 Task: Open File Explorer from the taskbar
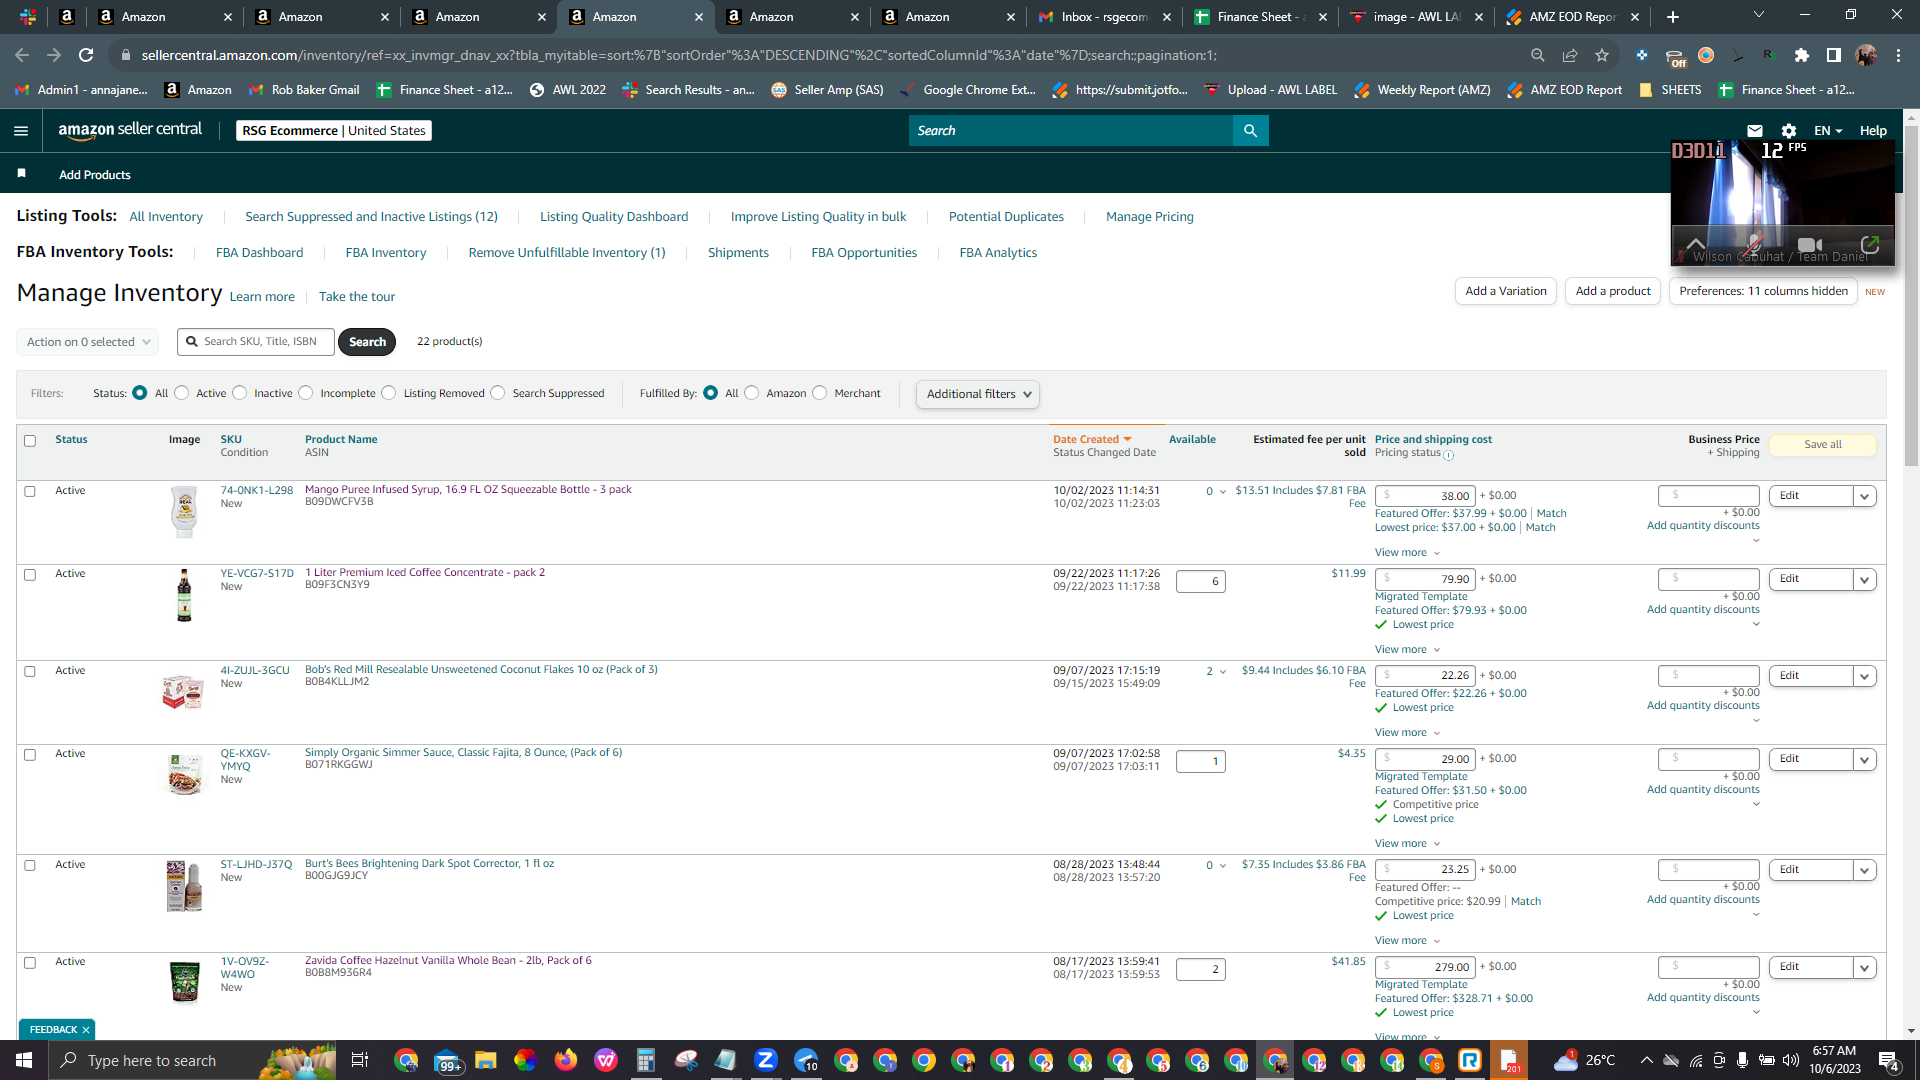point(486,1060)
